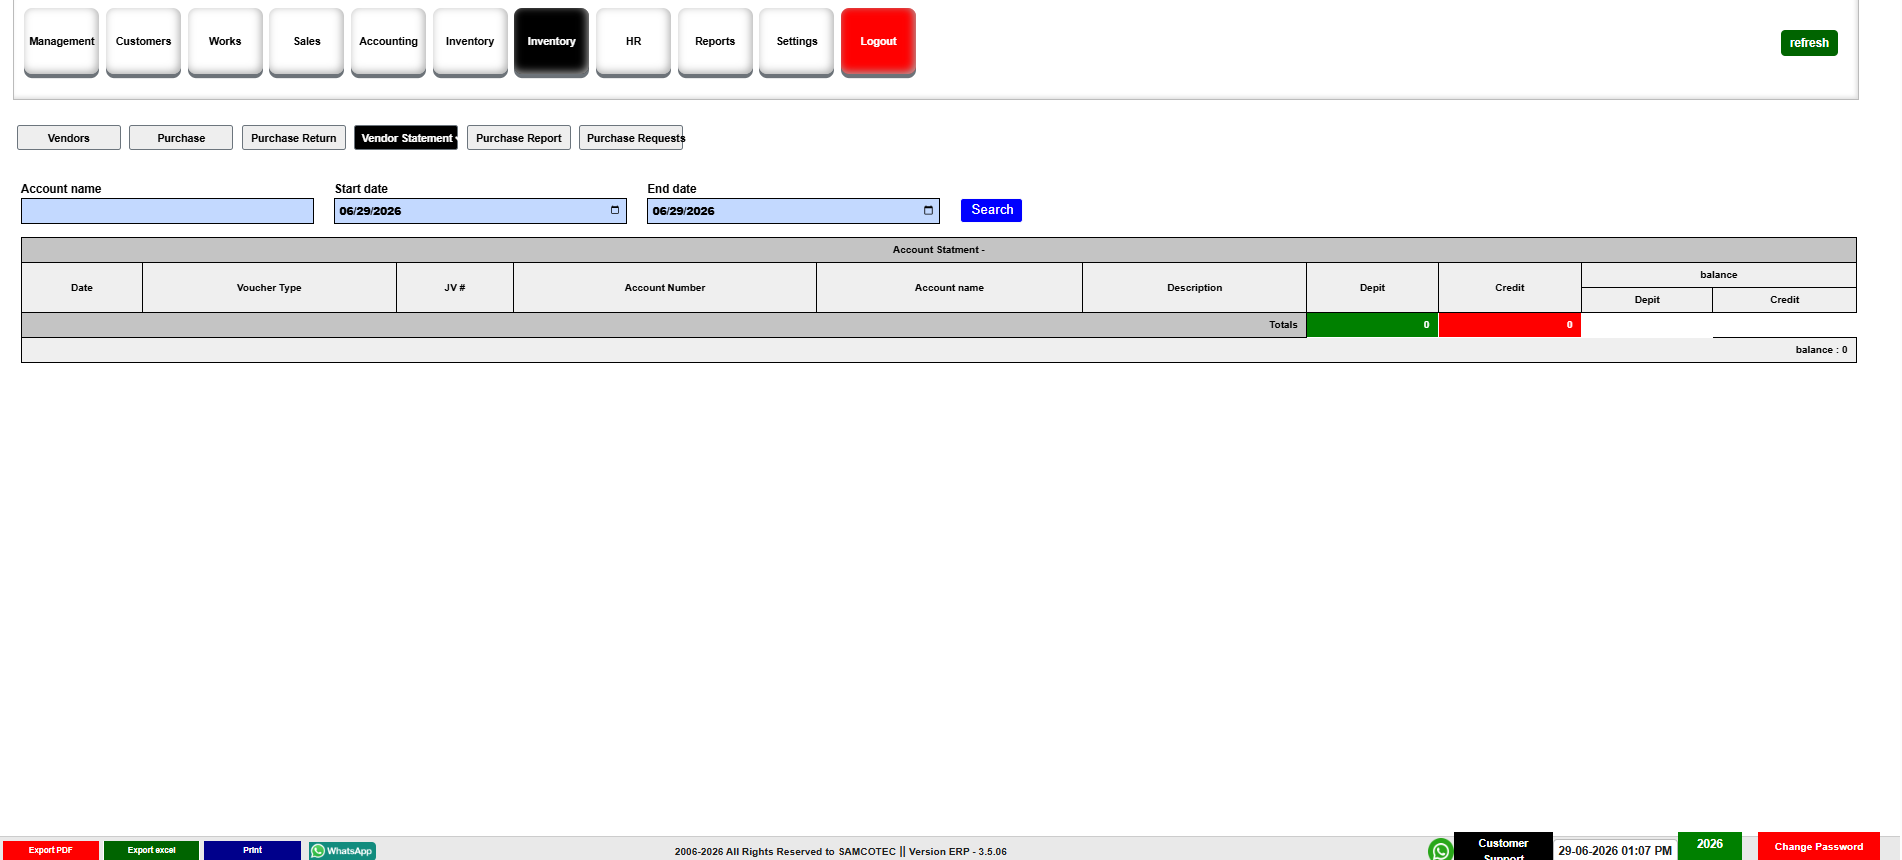Image resolution: width=1902 pixels, height=860 pixels.
Task: Open the Accounting menu
Action: [388, 41]
